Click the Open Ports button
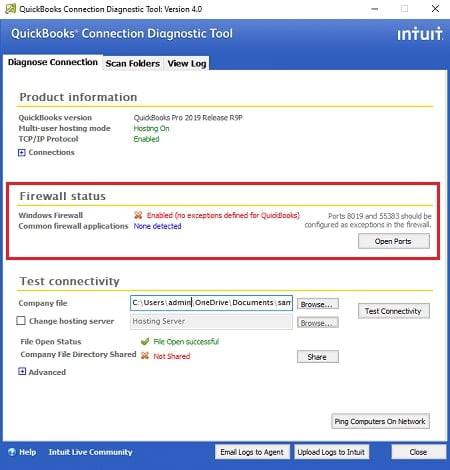This screenshot has height=470, width=450. (x=394, y=241)
